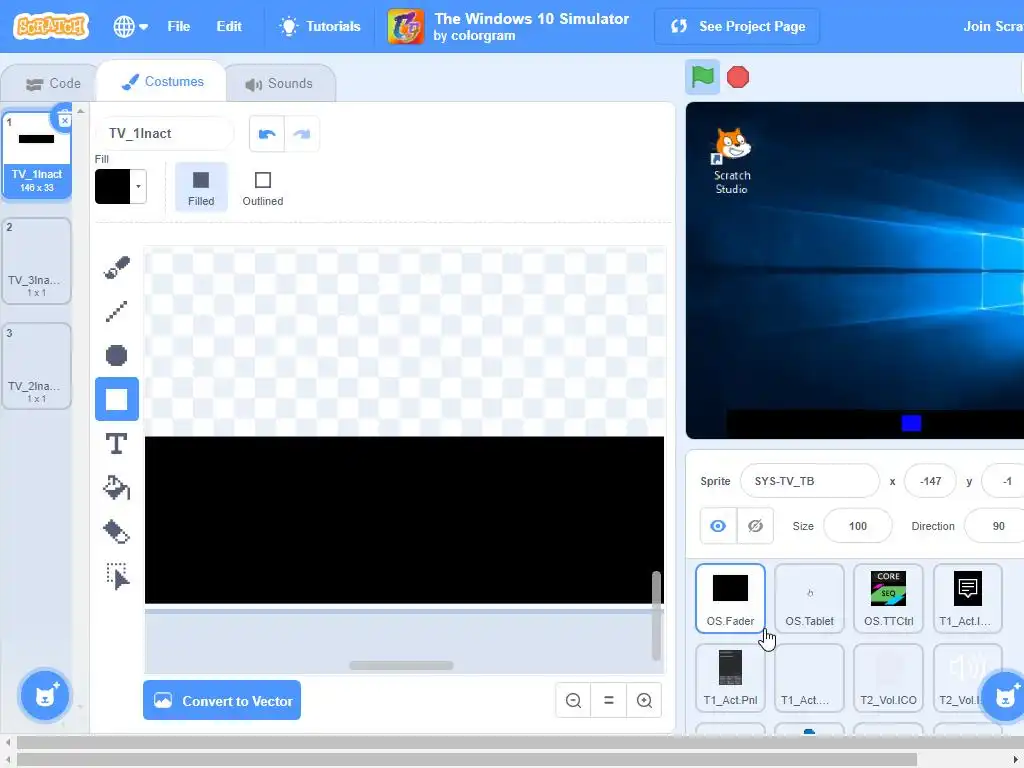Click Join Scratch link
The width and height of the screenshot is (1024, 768).
click(x=993, y=26)
